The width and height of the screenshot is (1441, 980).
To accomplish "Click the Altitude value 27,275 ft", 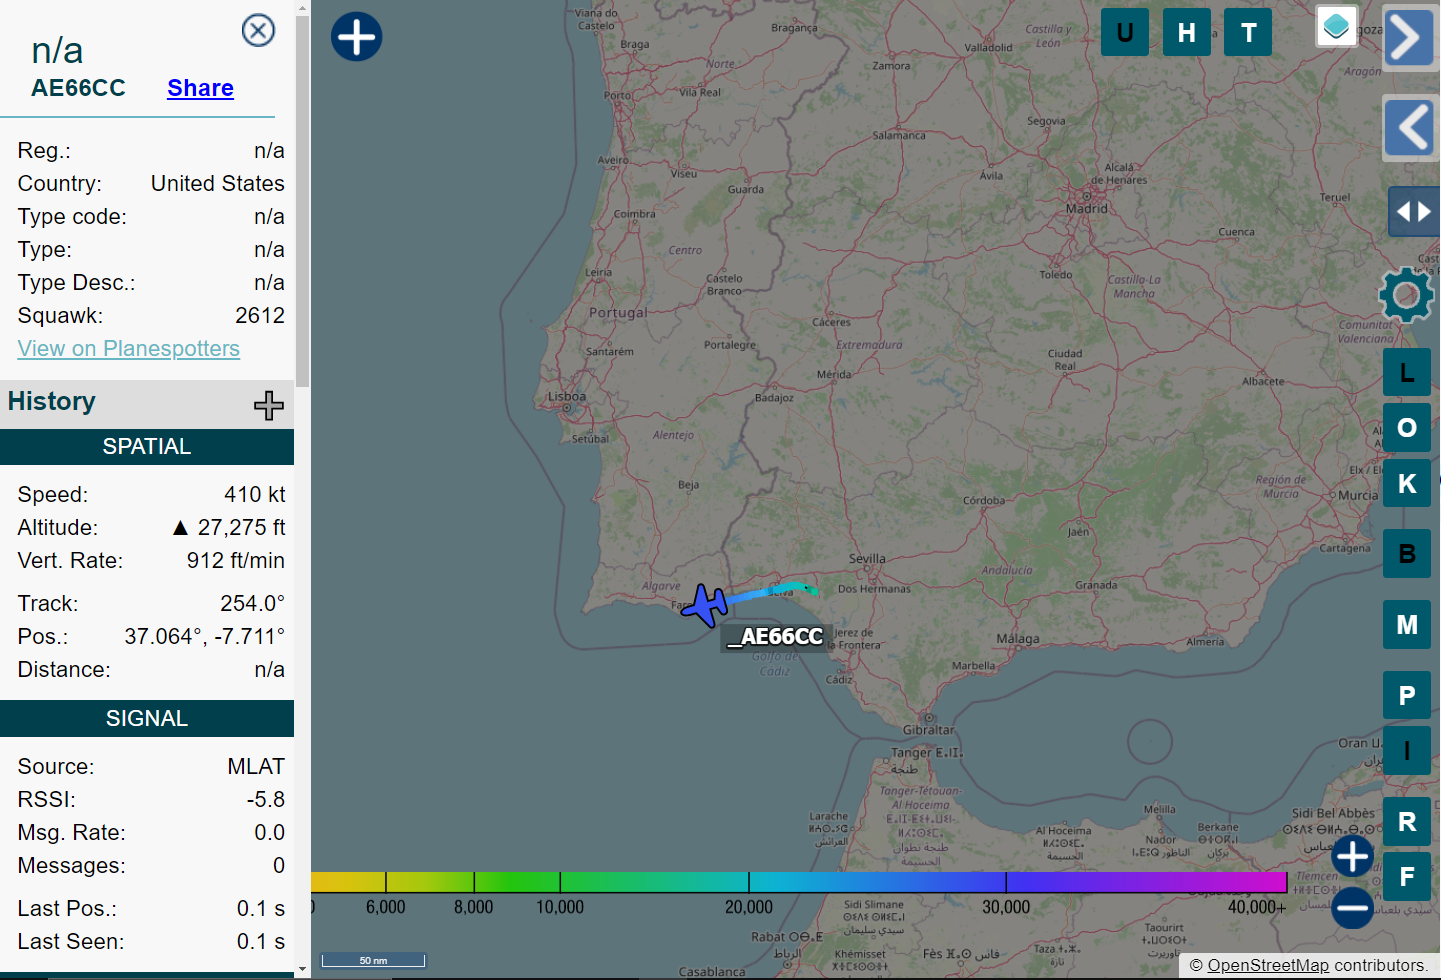I will (x=229, y=528).
